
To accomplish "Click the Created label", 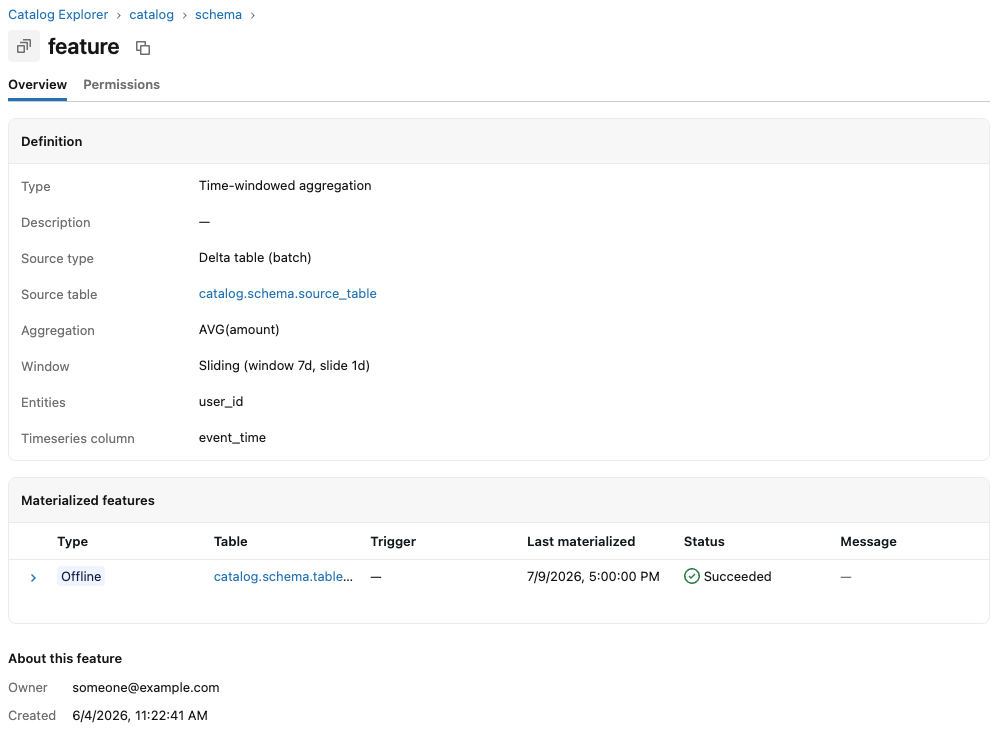I will tap(32, 716).
